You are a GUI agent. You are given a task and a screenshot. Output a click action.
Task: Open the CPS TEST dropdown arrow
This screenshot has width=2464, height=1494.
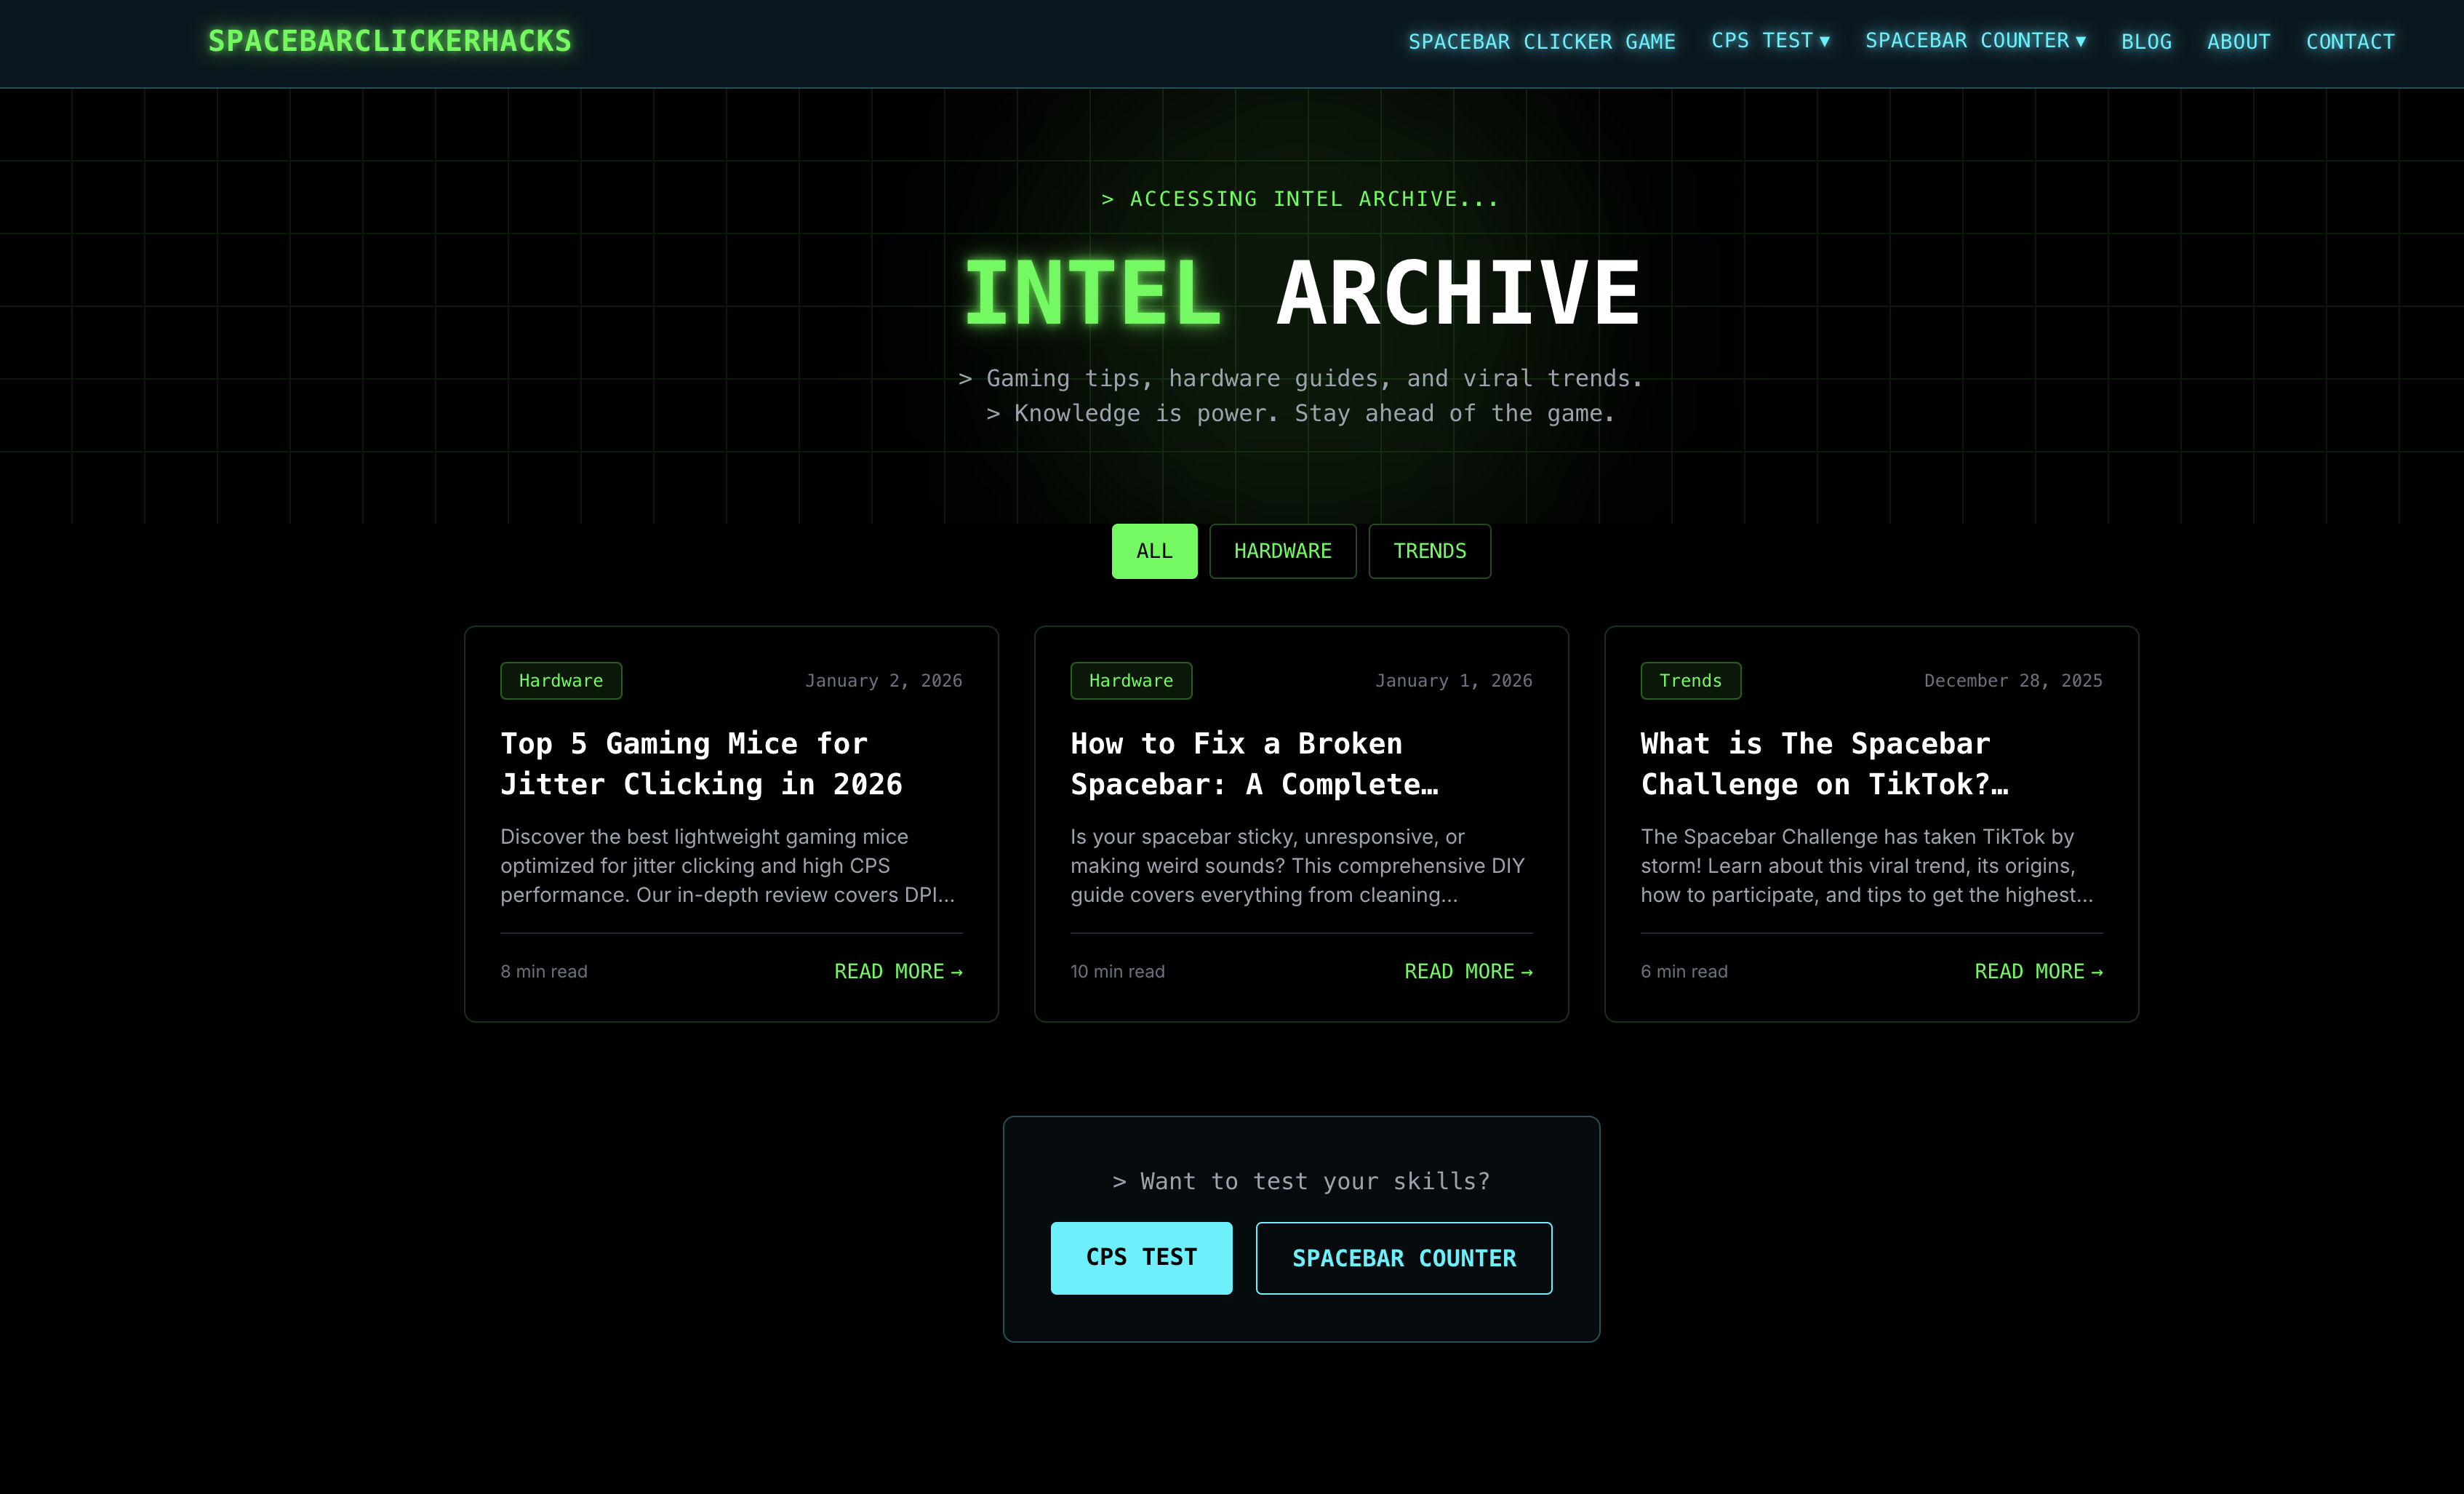(1826, 41)
